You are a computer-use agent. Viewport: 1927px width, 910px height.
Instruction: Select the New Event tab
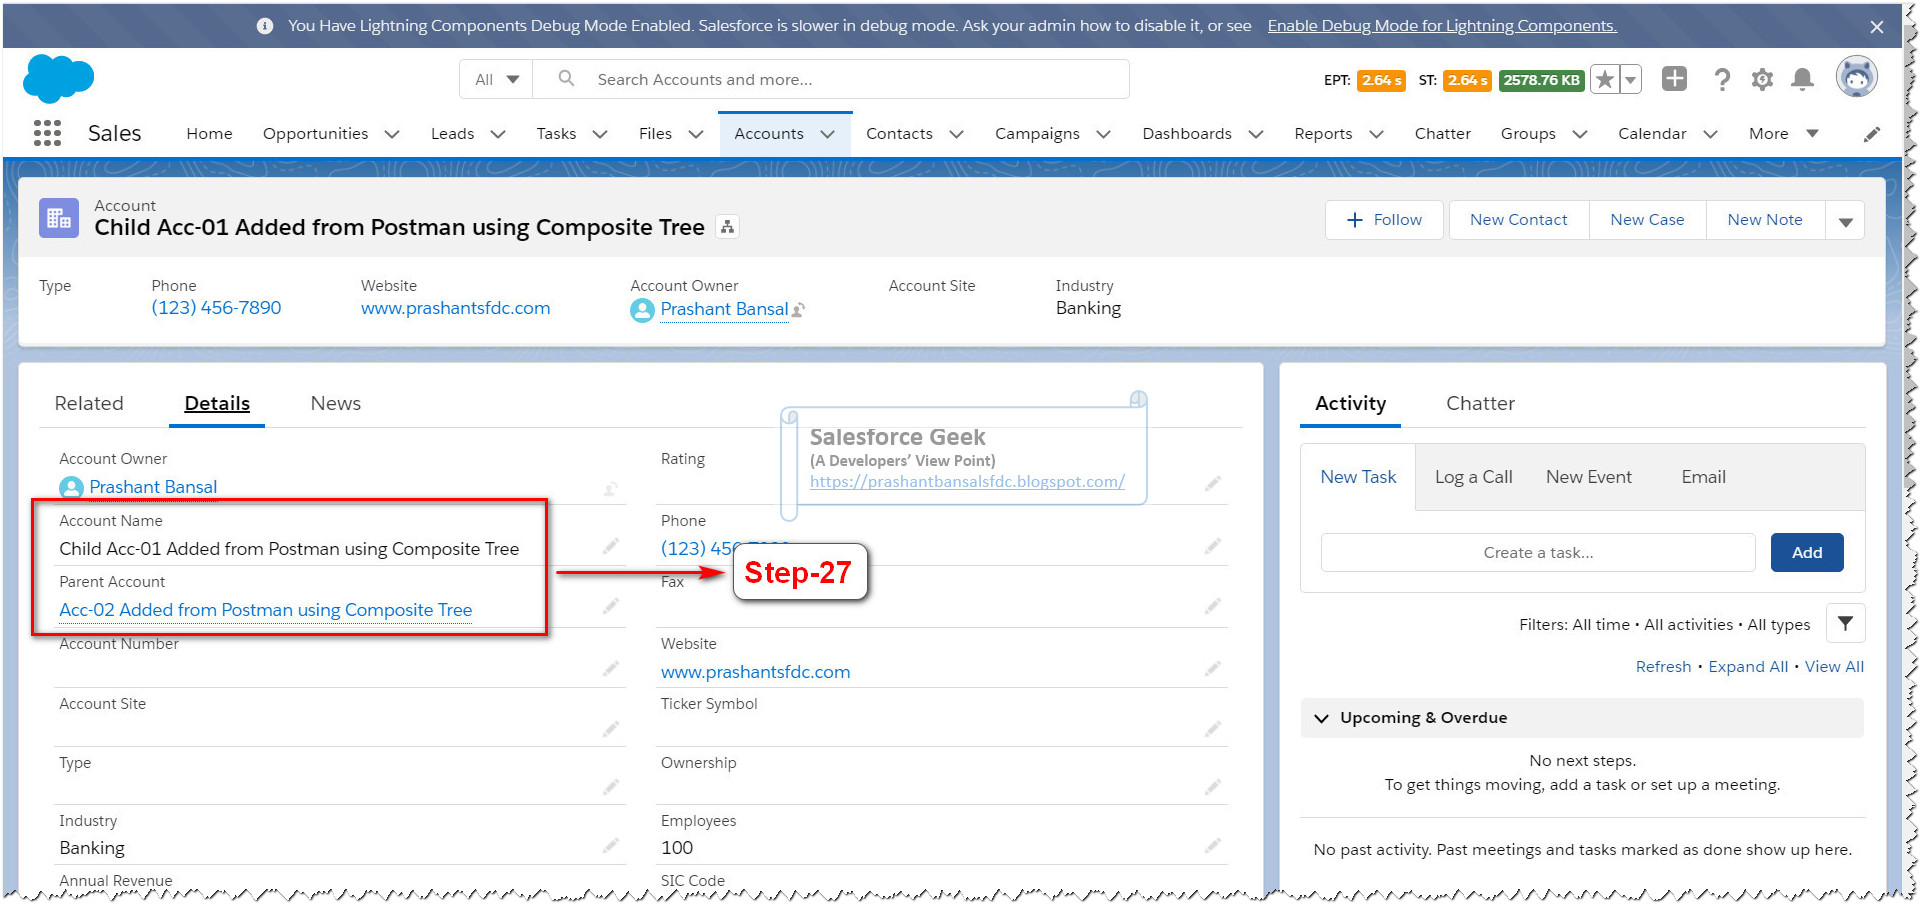pos(1588,477)
